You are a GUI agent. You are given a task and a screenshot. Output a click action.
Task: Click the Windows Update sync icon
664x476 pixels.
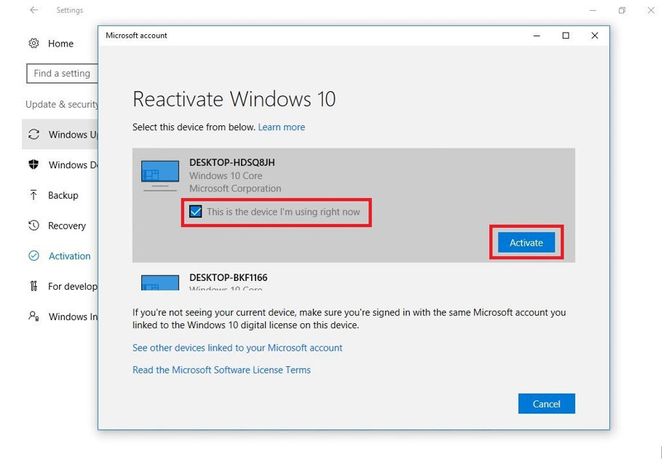coord(34,134)
